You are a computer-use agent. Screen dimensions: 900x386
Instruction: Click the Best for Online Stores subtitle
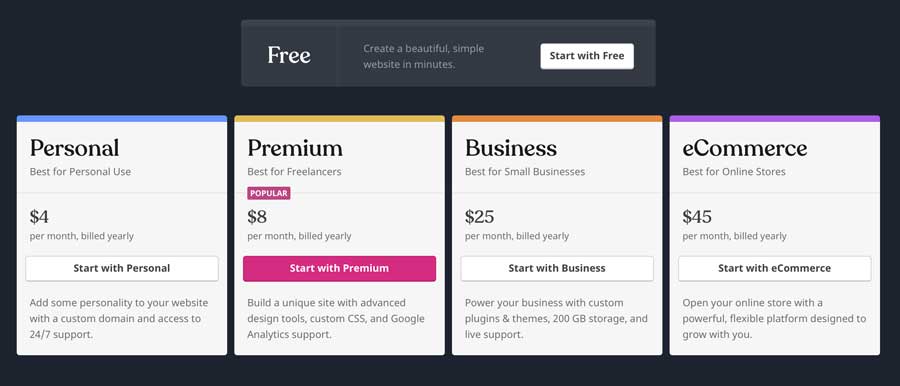click(x=734, y=172)
